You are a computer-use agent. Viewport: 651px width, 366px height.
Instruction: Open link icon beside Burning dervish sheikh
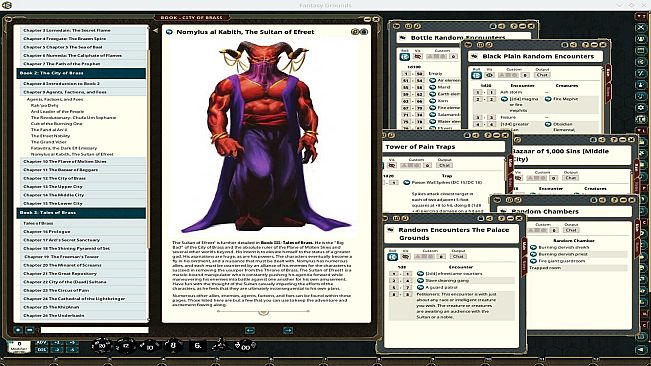534,247
